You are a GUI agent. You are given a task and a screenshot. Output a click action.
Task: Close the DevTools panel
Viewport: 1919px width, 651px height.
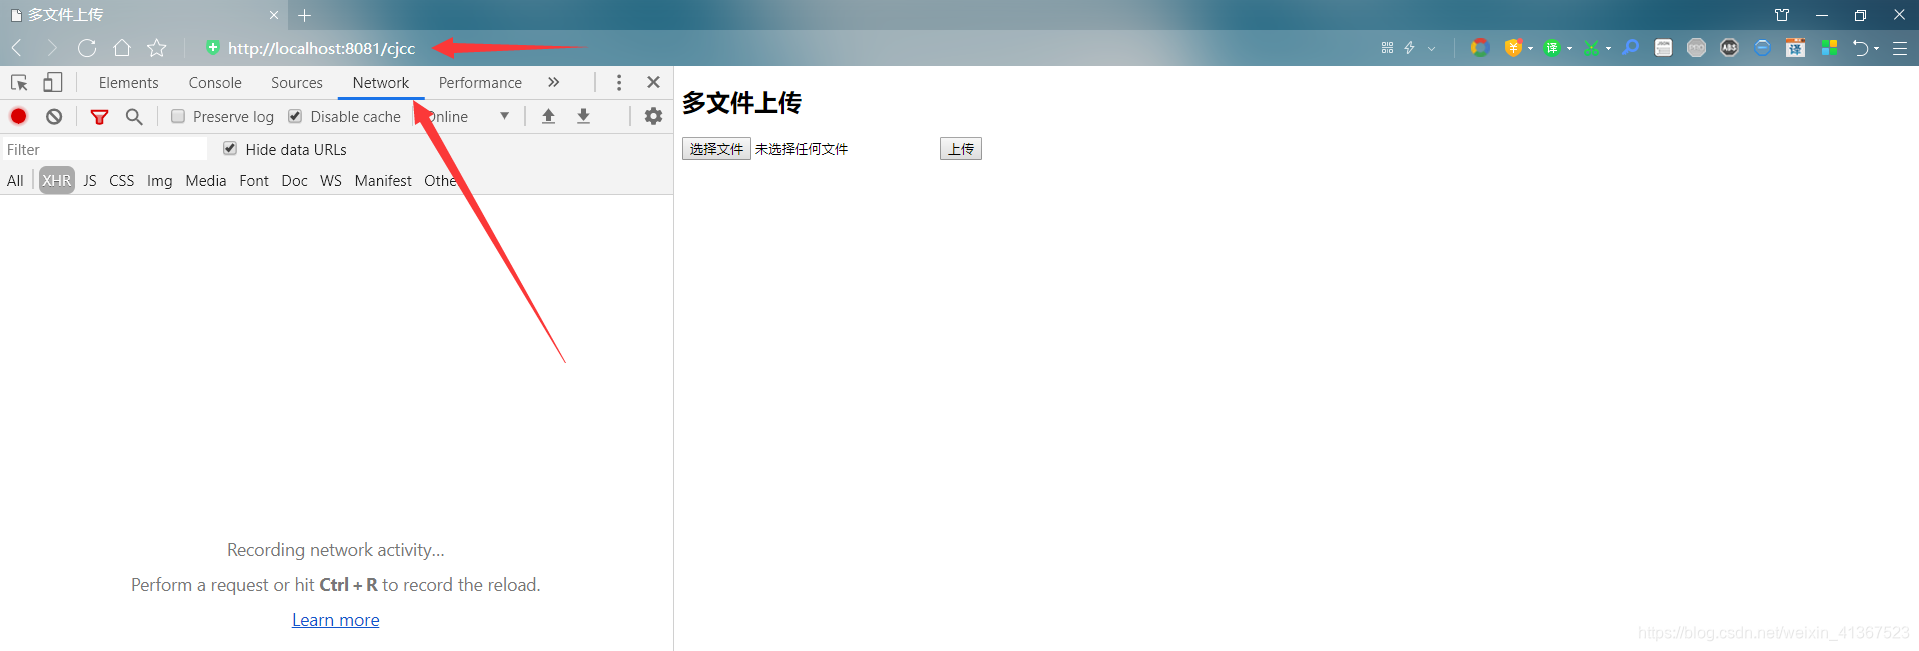click(x=653, y=82)
